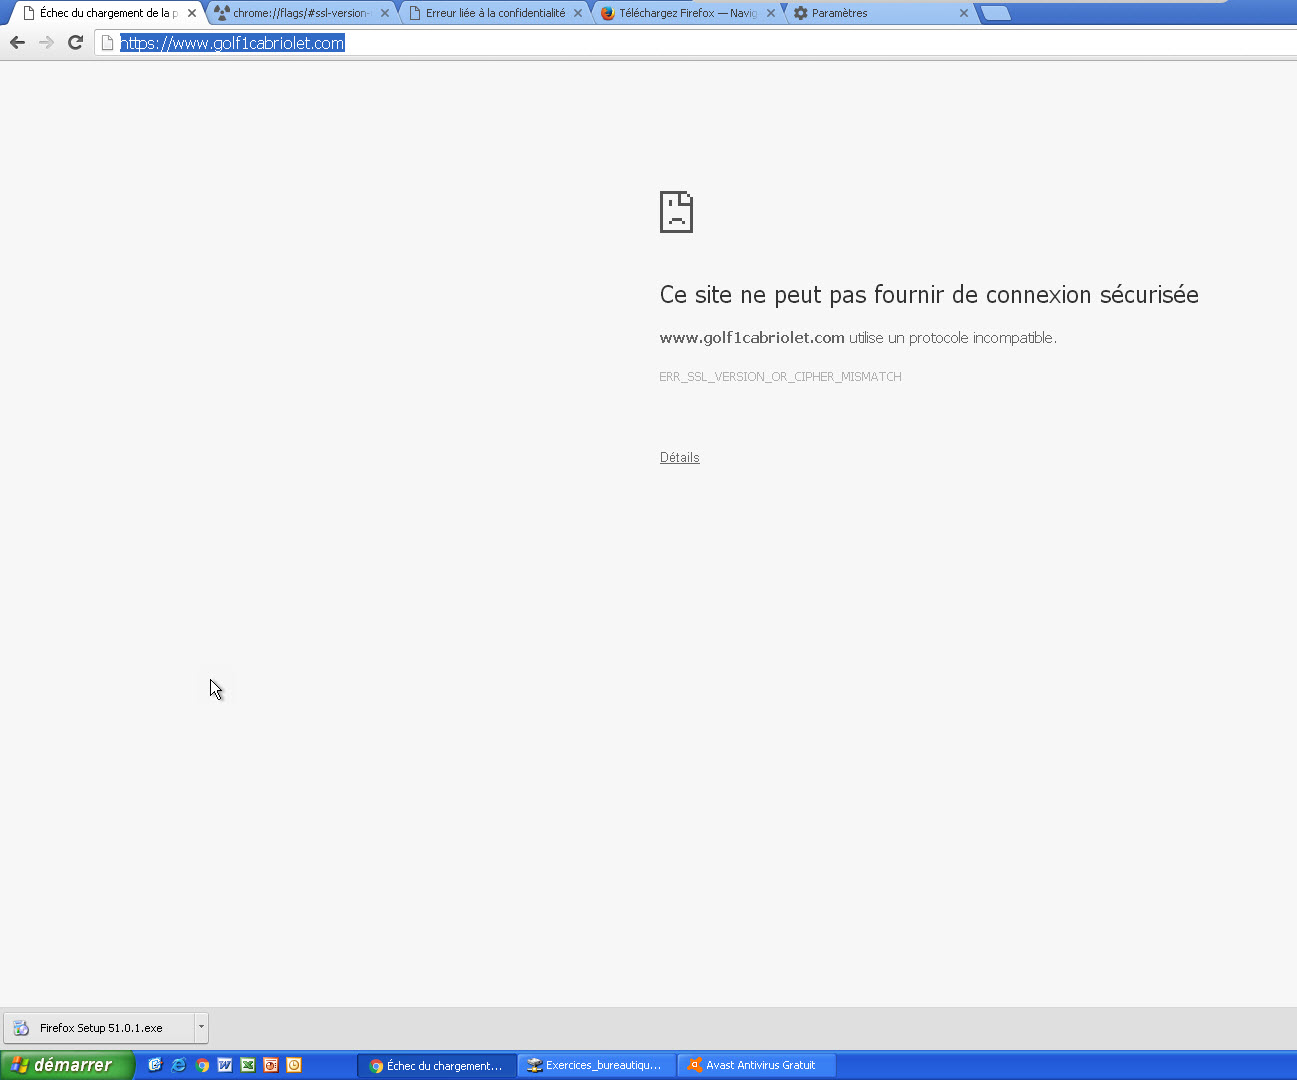This screenshot has width=1297, height=1080.
Task: Click the Détails link
Action: (x=679, y=457)
